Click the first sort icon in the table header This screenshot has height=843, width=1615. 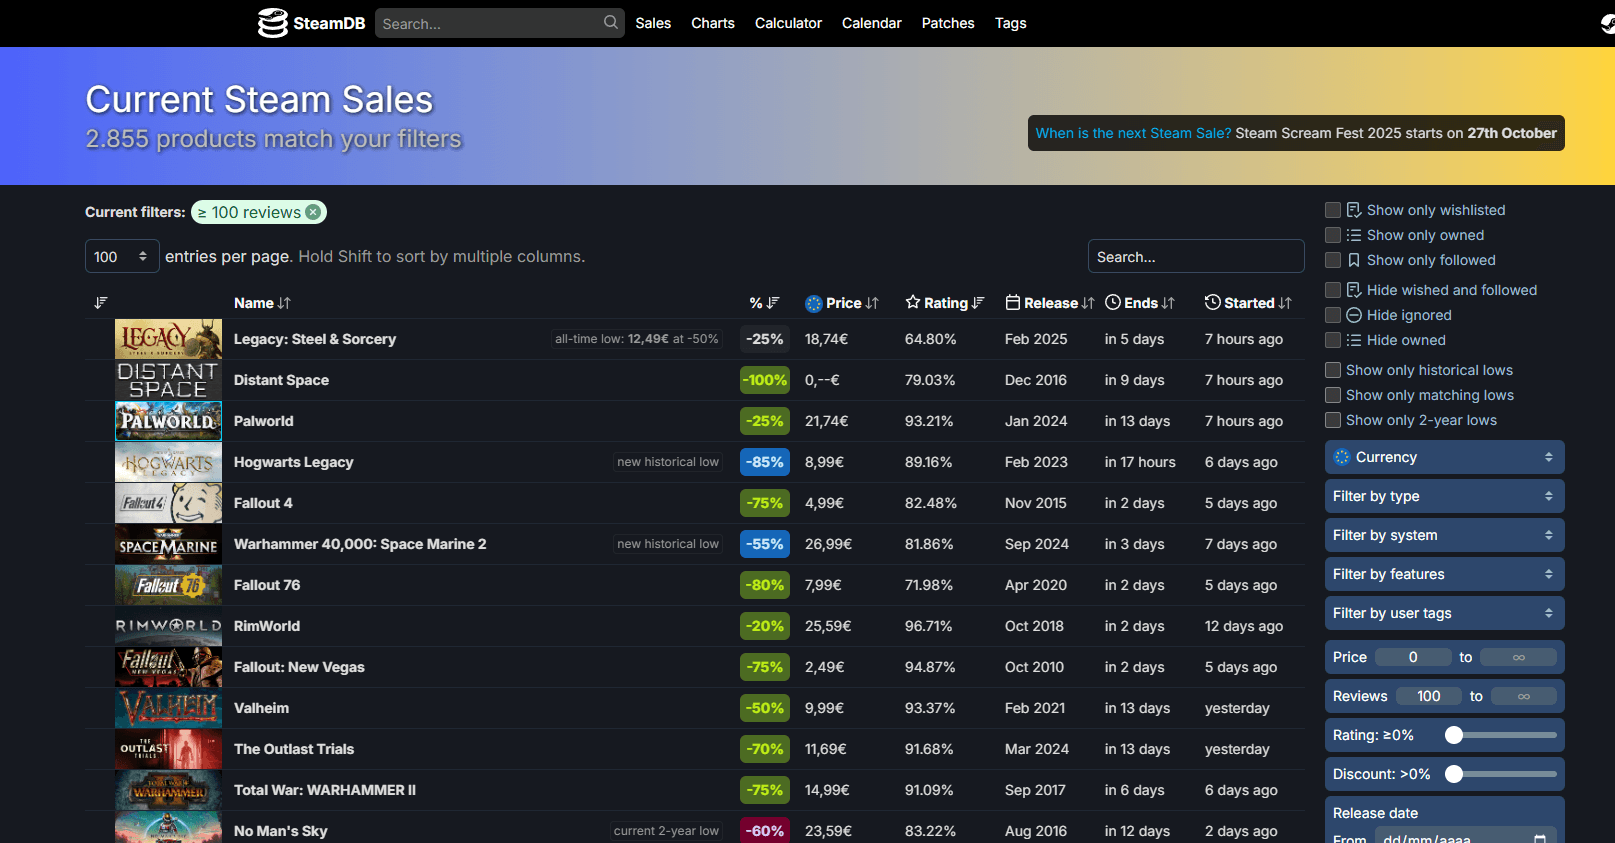click(100, 303)
